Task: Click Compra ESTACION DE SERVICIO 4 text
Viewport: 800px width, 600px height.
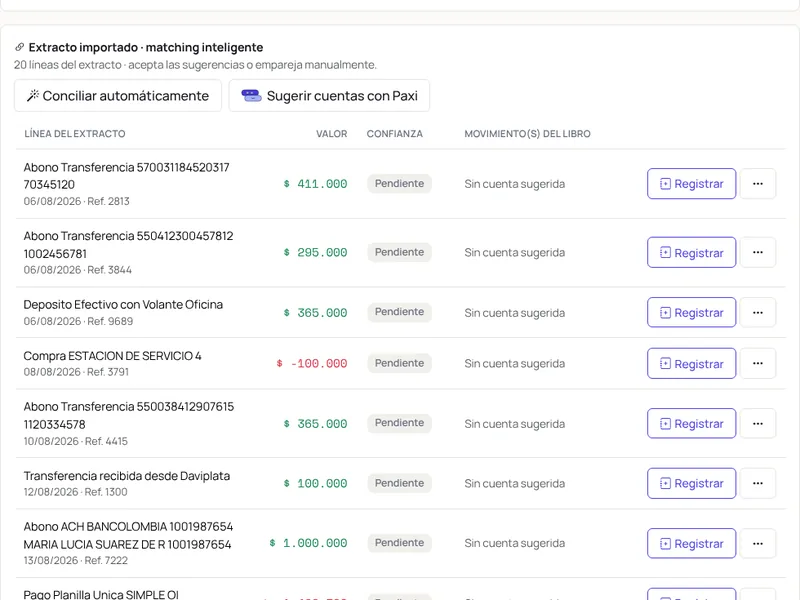Action: 112,356
